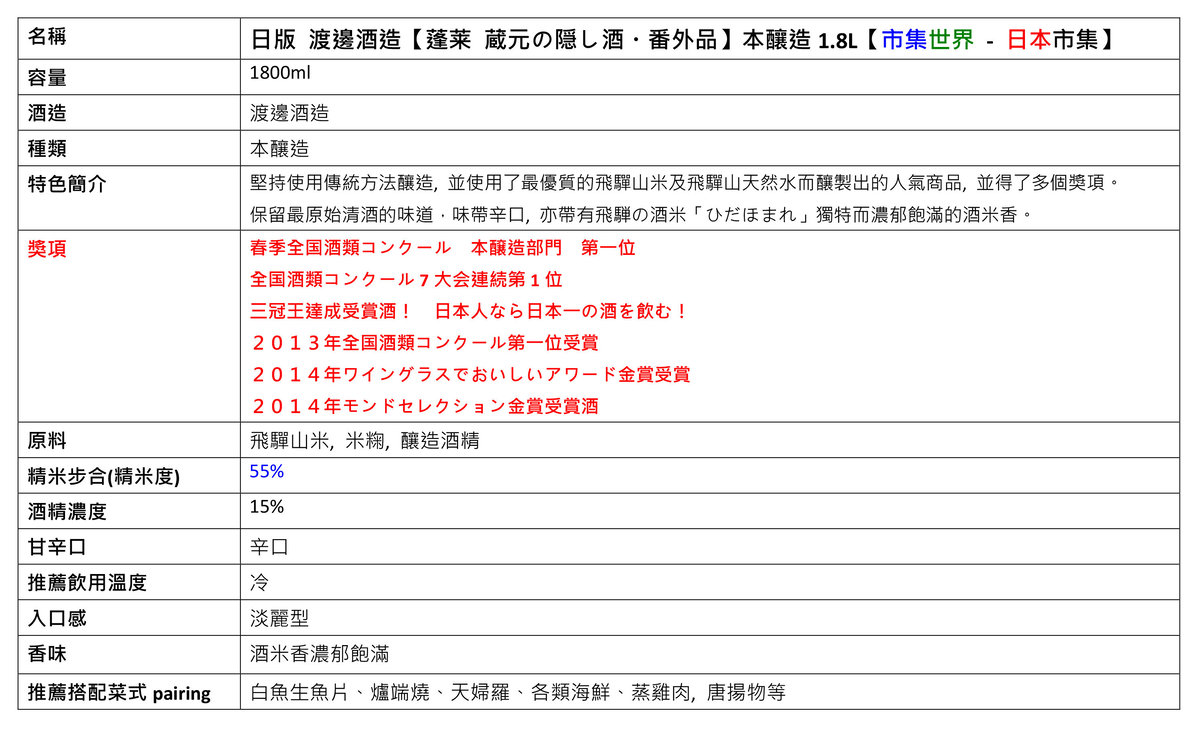Click the award line ２０１４年ワイングラスでおいしいアワード
Viewport: 1200px width, 731px height.
click(470, 375)
